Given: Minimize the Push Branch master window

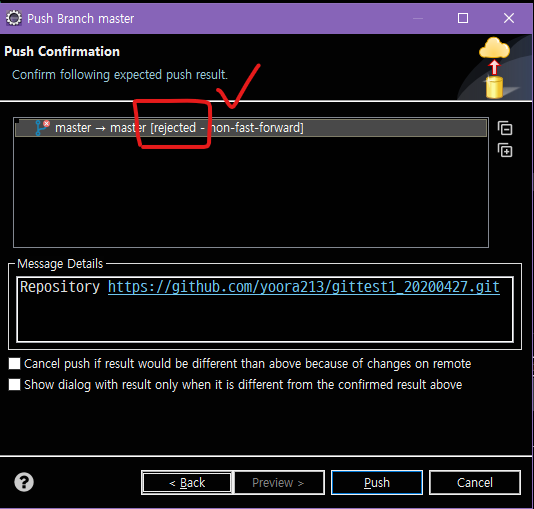Looking at the screenshot, I should (418, 18).
